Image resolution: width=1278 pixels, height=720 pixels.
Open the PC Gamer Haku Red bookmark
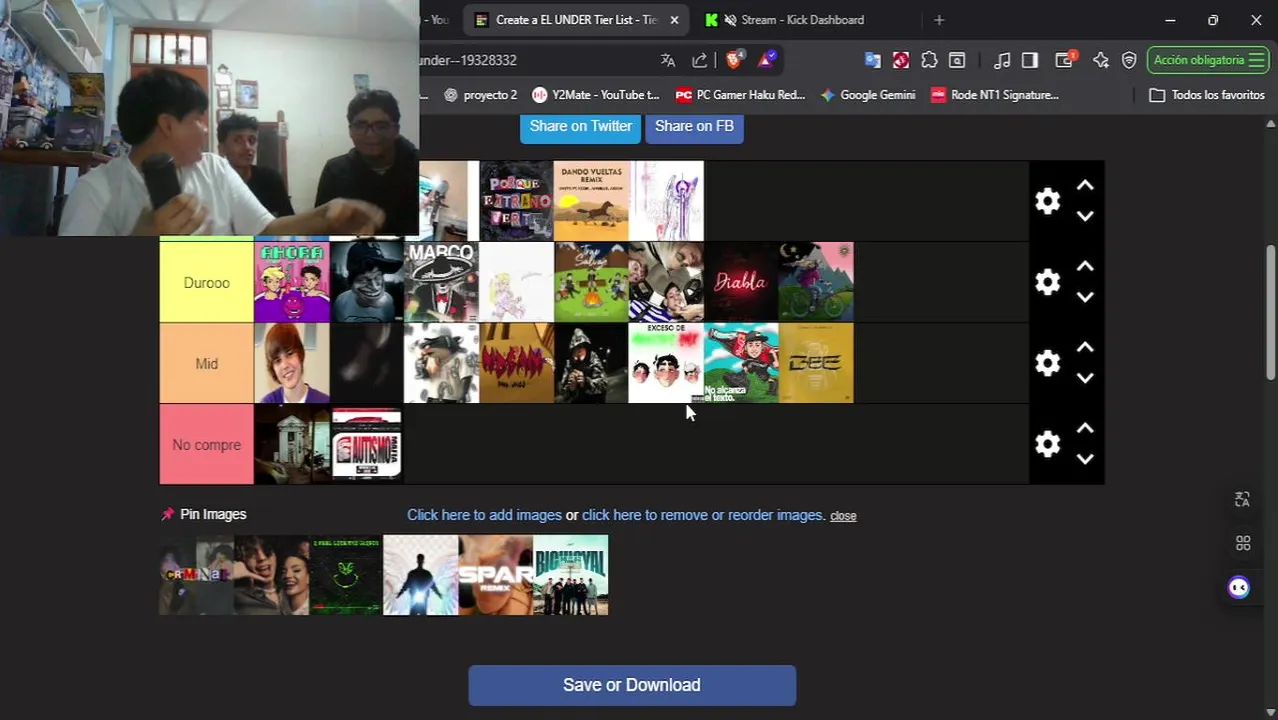point(740,95)
